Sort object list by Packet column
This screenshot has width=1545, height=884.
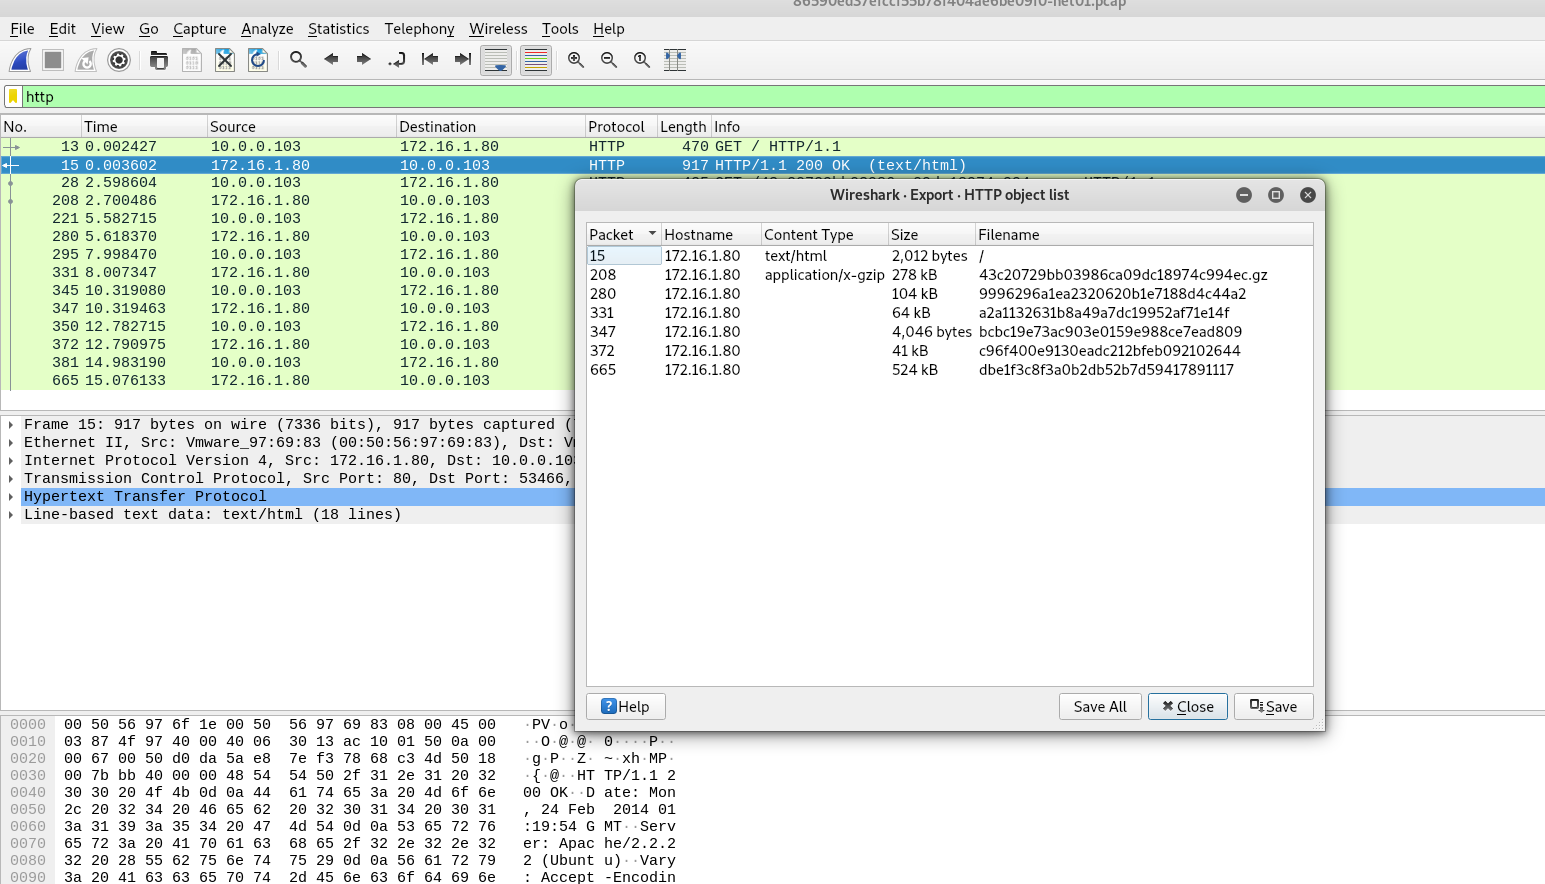click(624, 235)
